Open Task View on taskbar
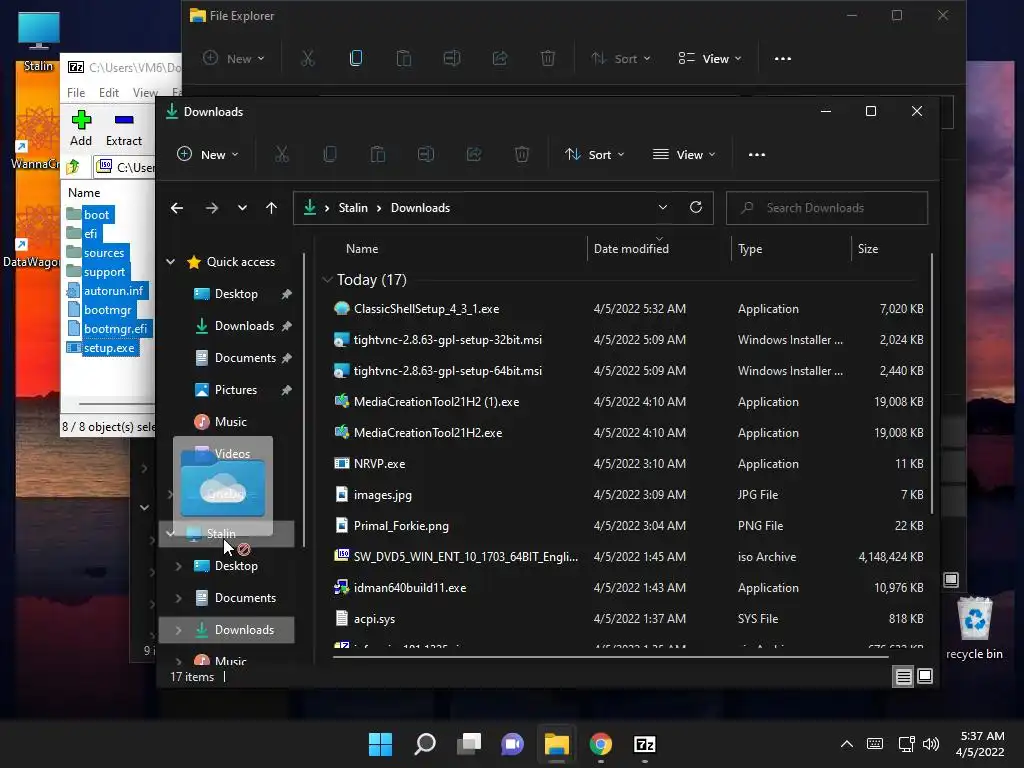The width and height of the screenshot is (1024, 768). [x=469, y=744]
